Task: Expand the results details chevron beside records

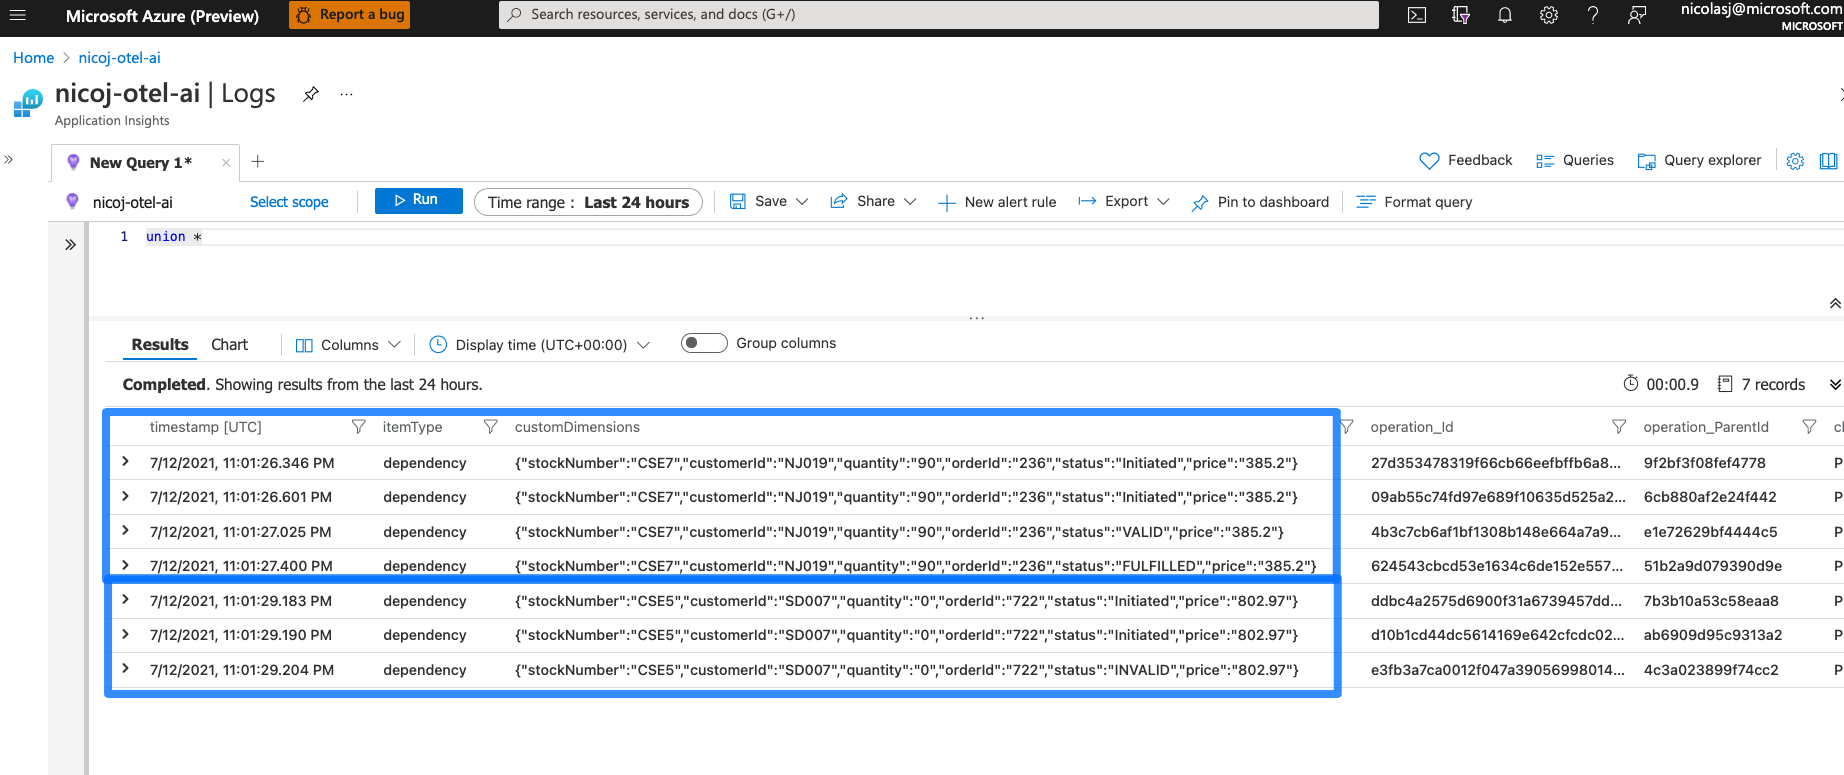Action: 1835,385
